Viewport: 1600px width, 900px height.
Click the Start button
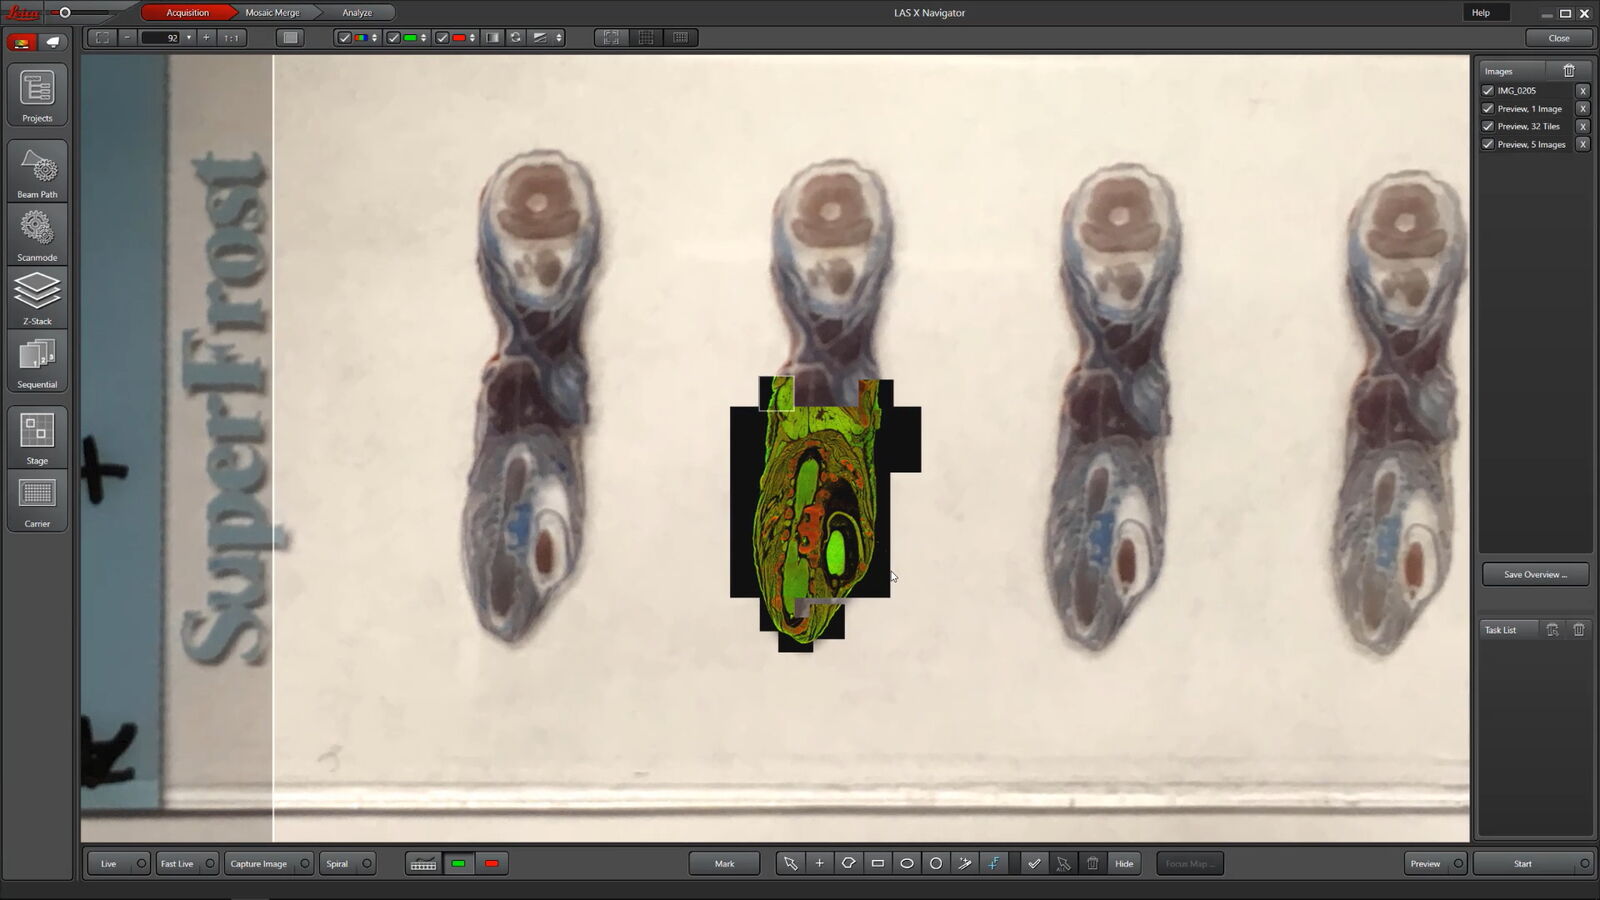pyautogui.click(x=1523, y=863)
